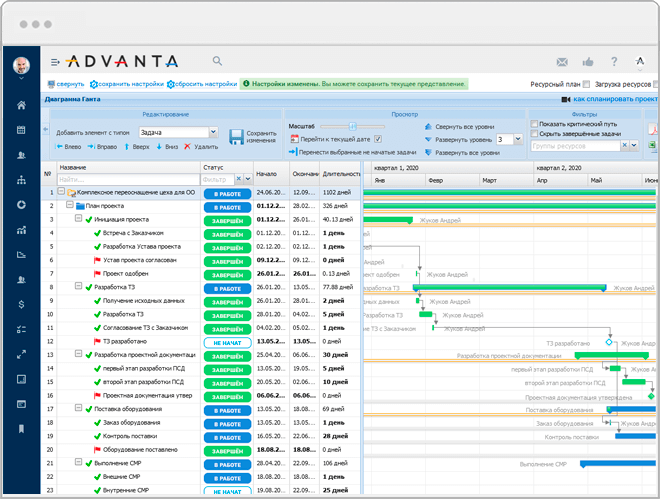Open the help question mark icon
Image resolution: width=660 pixels, height=499 pixels.
click(614, 62)
